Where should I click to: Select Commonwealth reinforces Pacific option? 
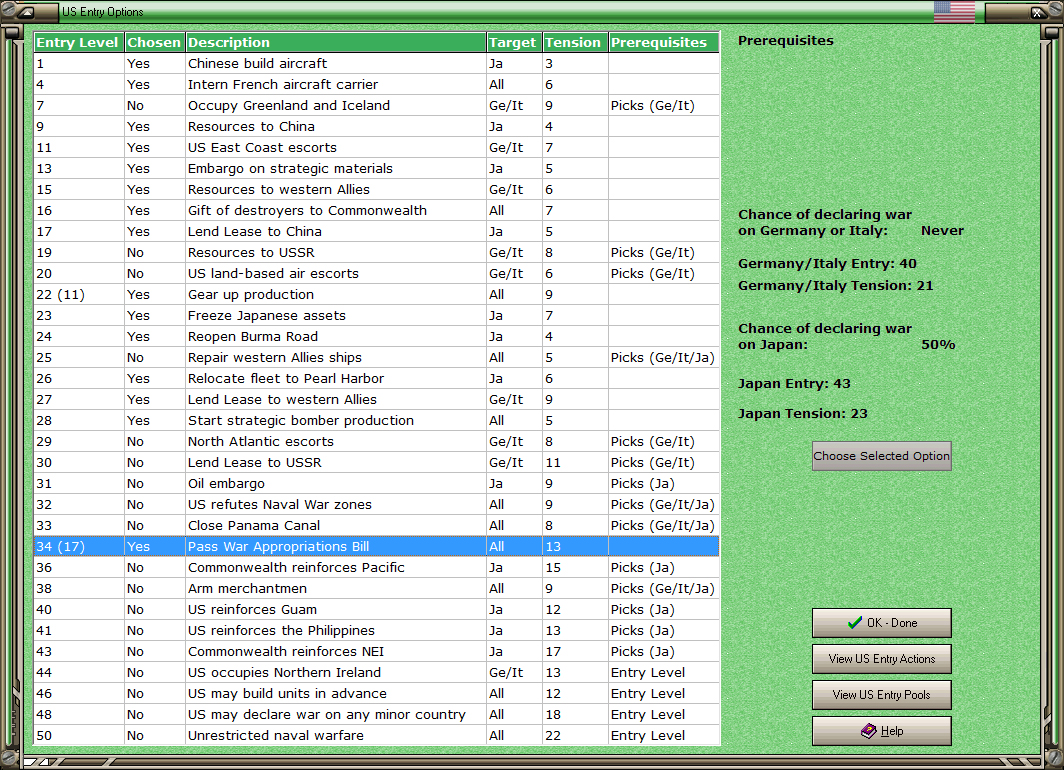pos(377,568)
